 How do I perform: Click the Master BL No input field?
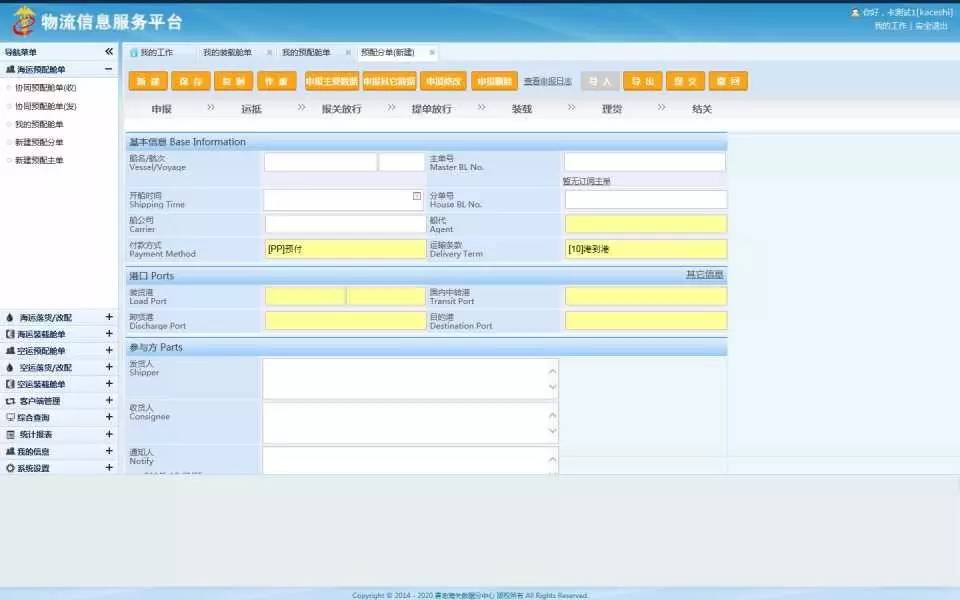tap(645, 160)
